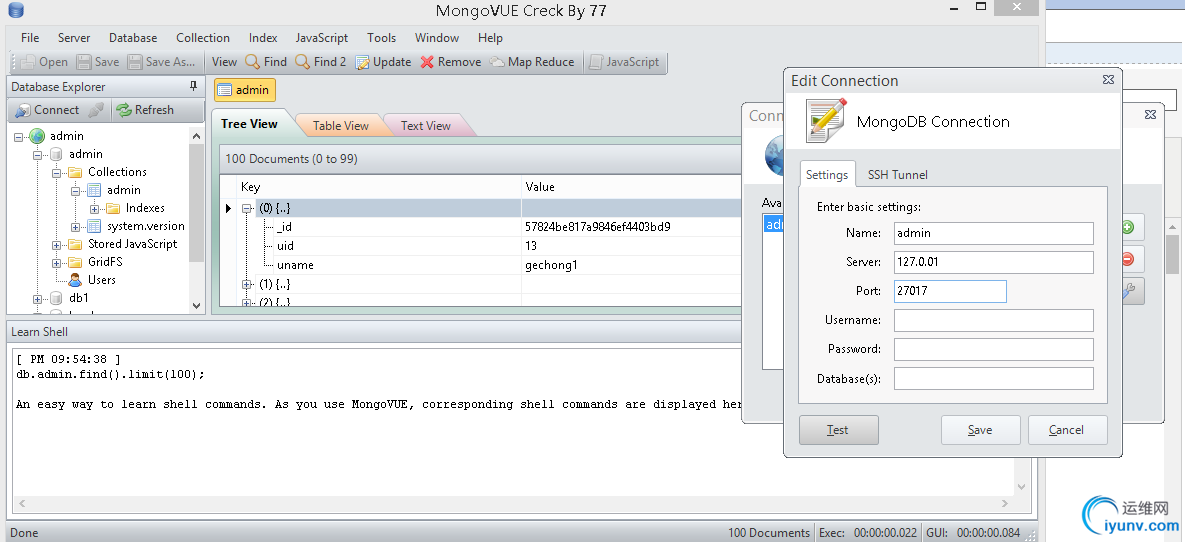
Task: Collapse document (0) in Tree View
Action: (x=246, y=209)
